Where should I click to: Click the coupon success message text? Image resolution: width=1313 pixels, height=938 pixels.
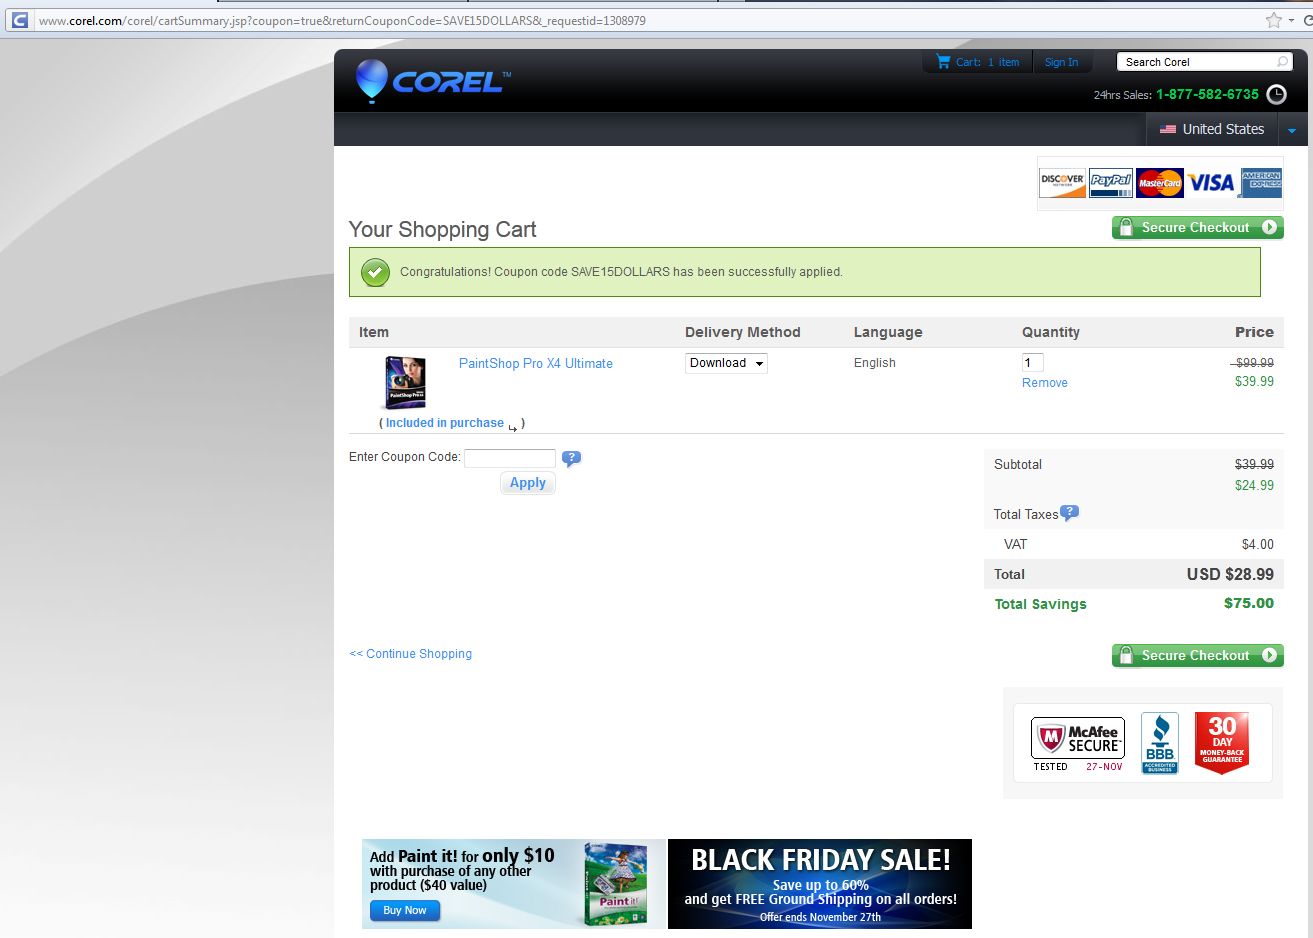[621, 272]
